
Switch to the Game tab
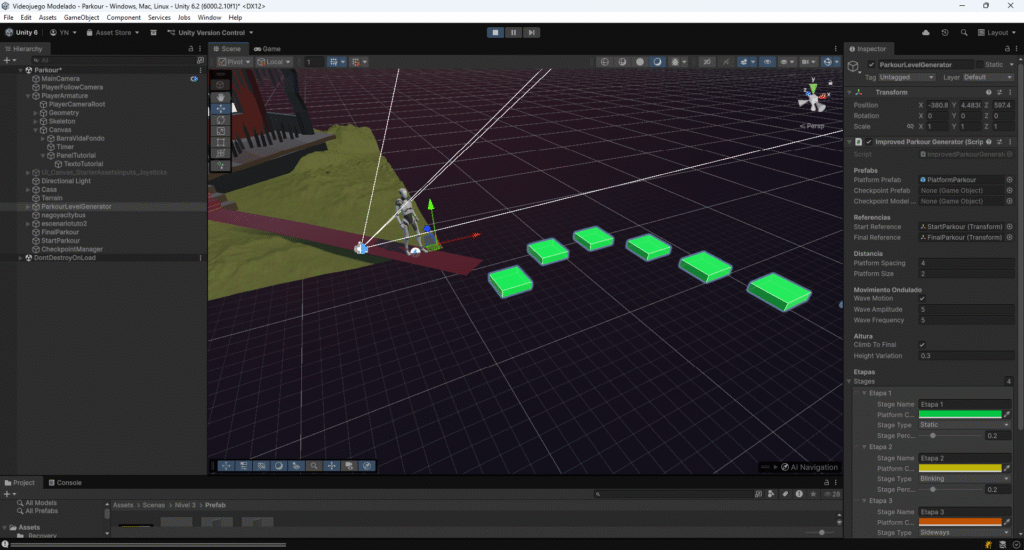point(267,48)
